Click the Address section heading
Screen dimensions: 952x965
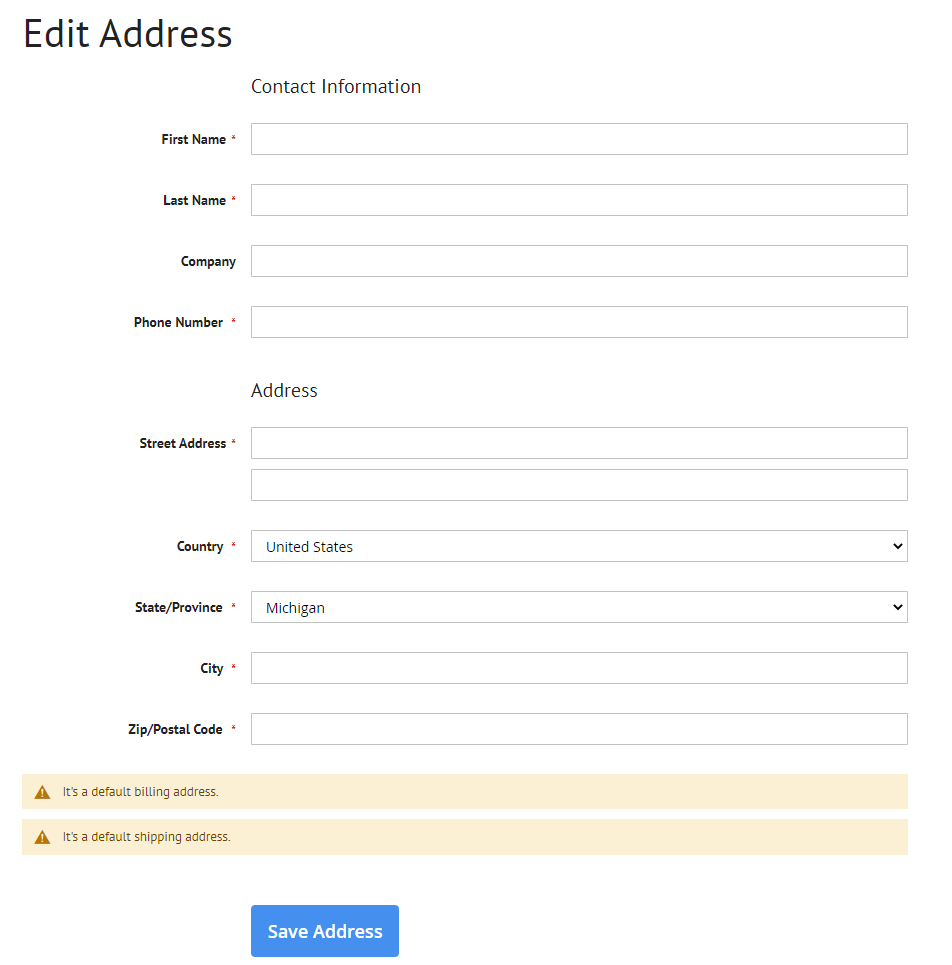(x=284, y=390)
